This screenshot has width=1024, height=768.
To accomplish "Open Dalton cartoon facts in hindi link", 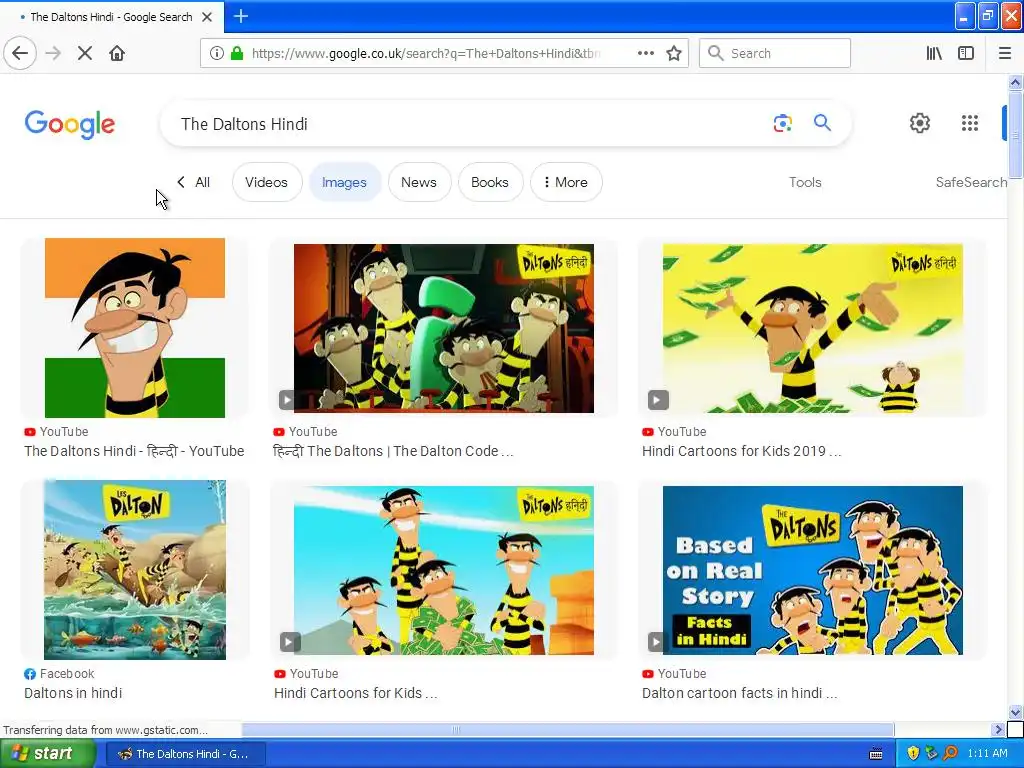I will click(x=739, y=693).
